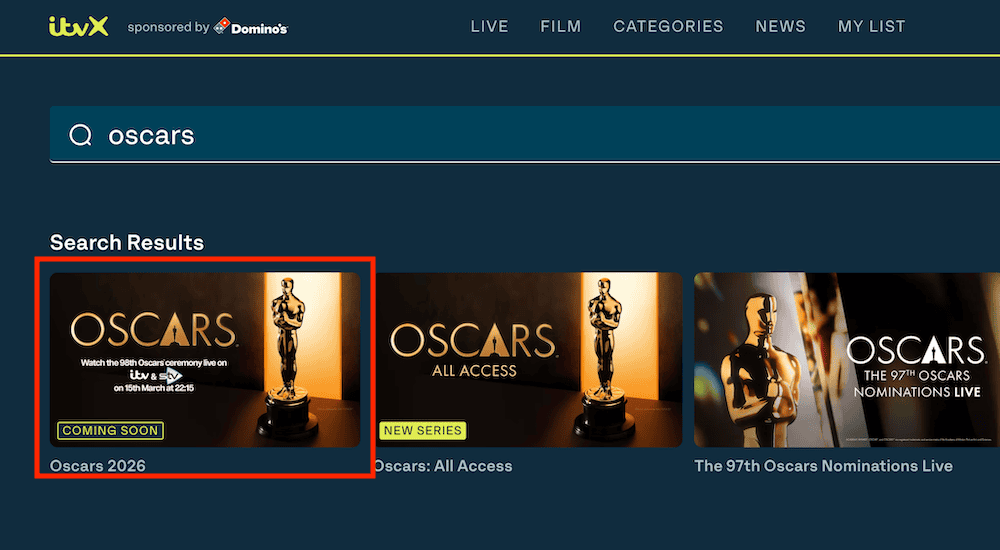Viewport: 1000px width, 550px height.
Task: Go to the FILM section
Action: coord(560,27)
